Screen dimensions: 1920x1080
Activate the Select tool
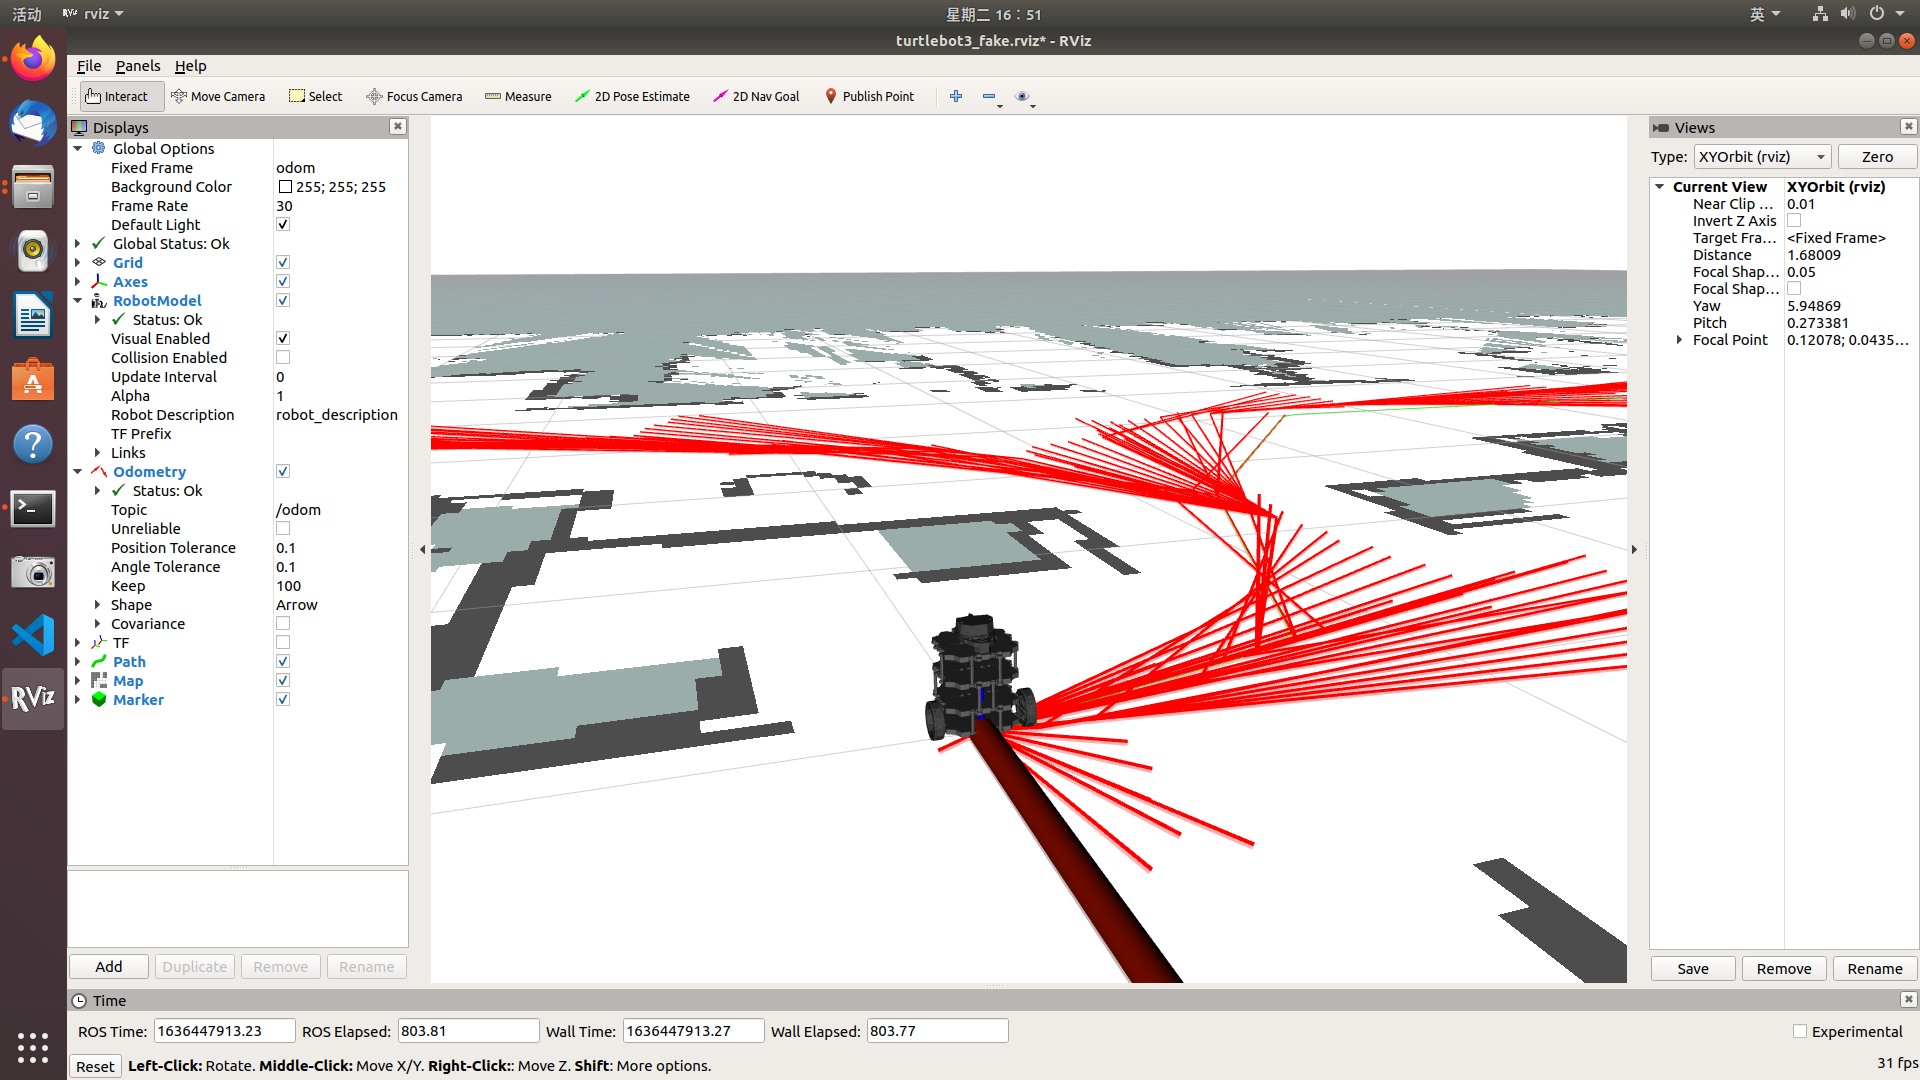click(315, 96)
